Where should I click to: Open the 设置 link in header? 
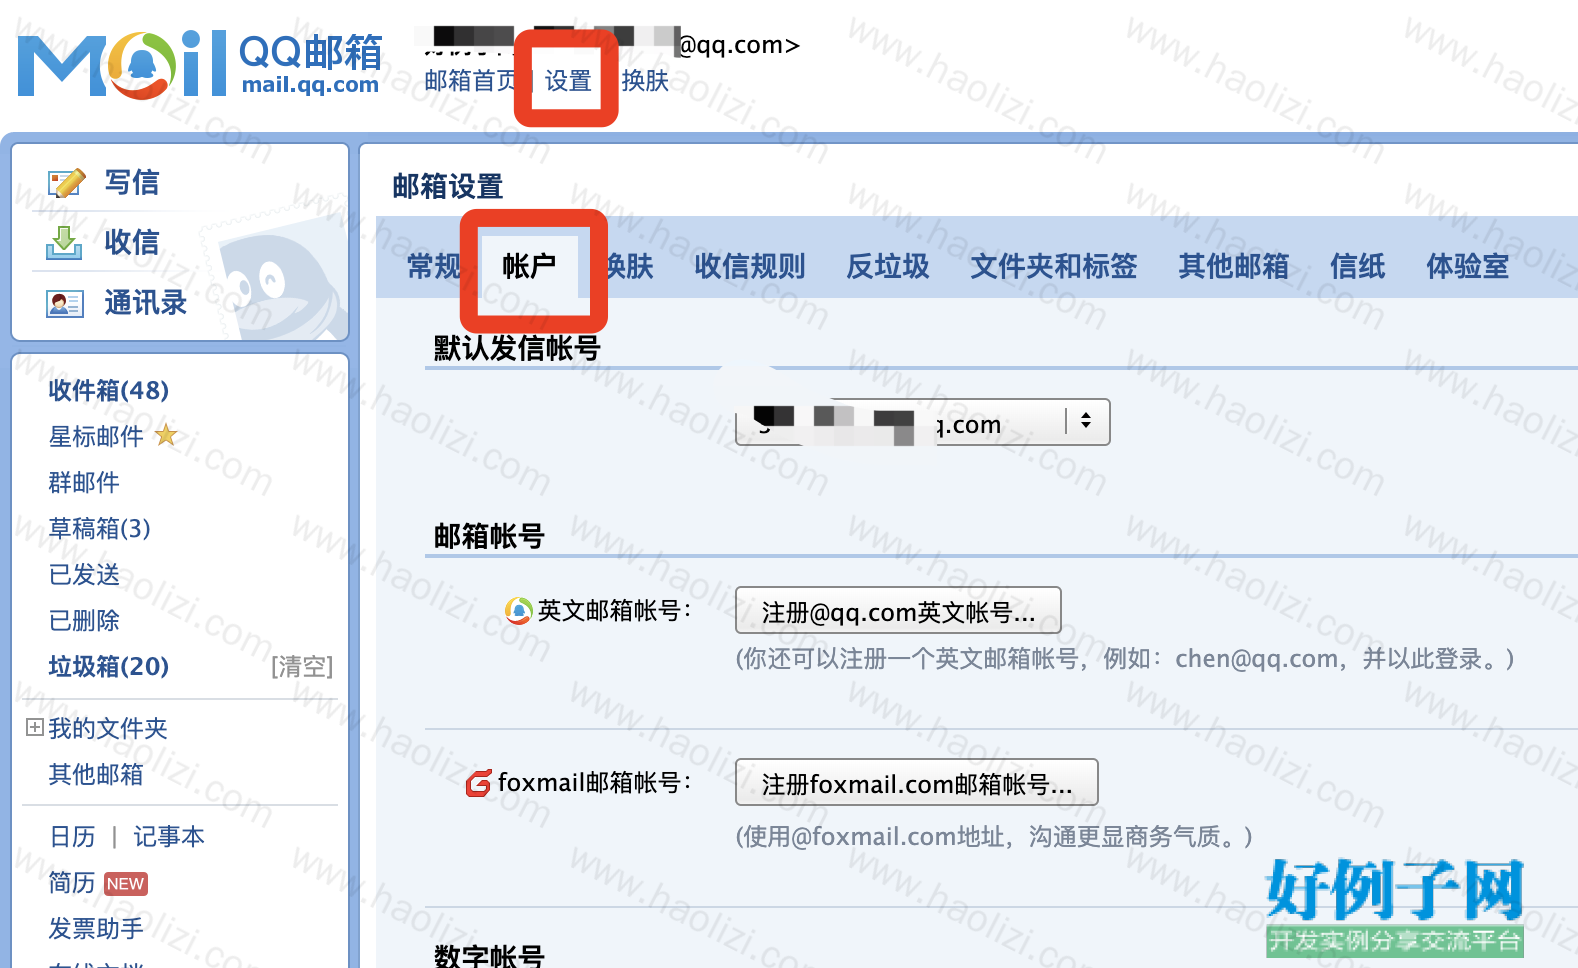pos(568,81)
